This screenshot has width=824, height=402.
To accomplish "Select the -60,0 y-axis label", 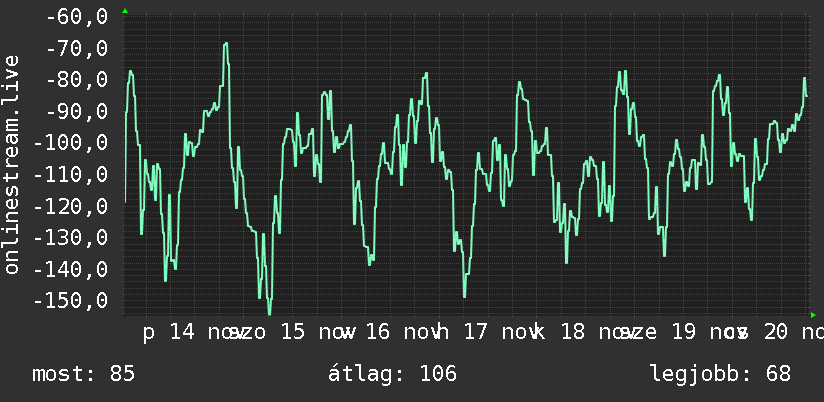I will pyautogui.click(x=77, y=17).
